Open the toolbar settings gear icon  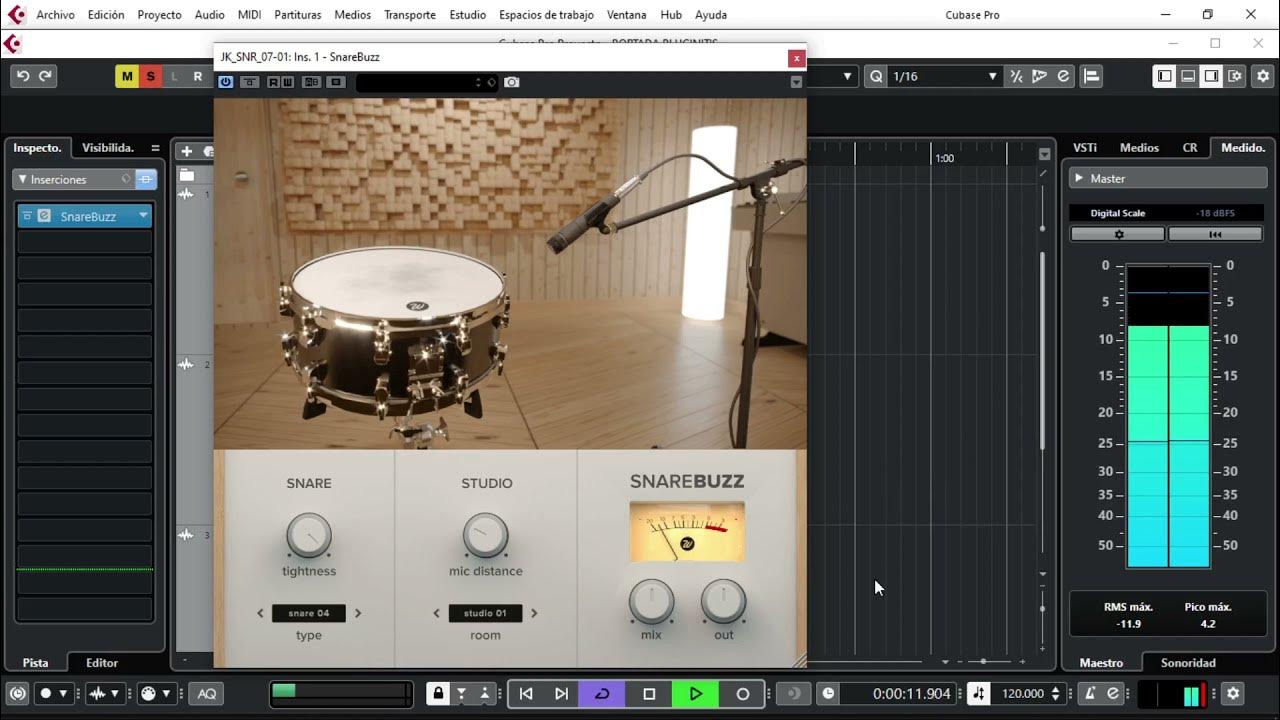pos(1264,76)
